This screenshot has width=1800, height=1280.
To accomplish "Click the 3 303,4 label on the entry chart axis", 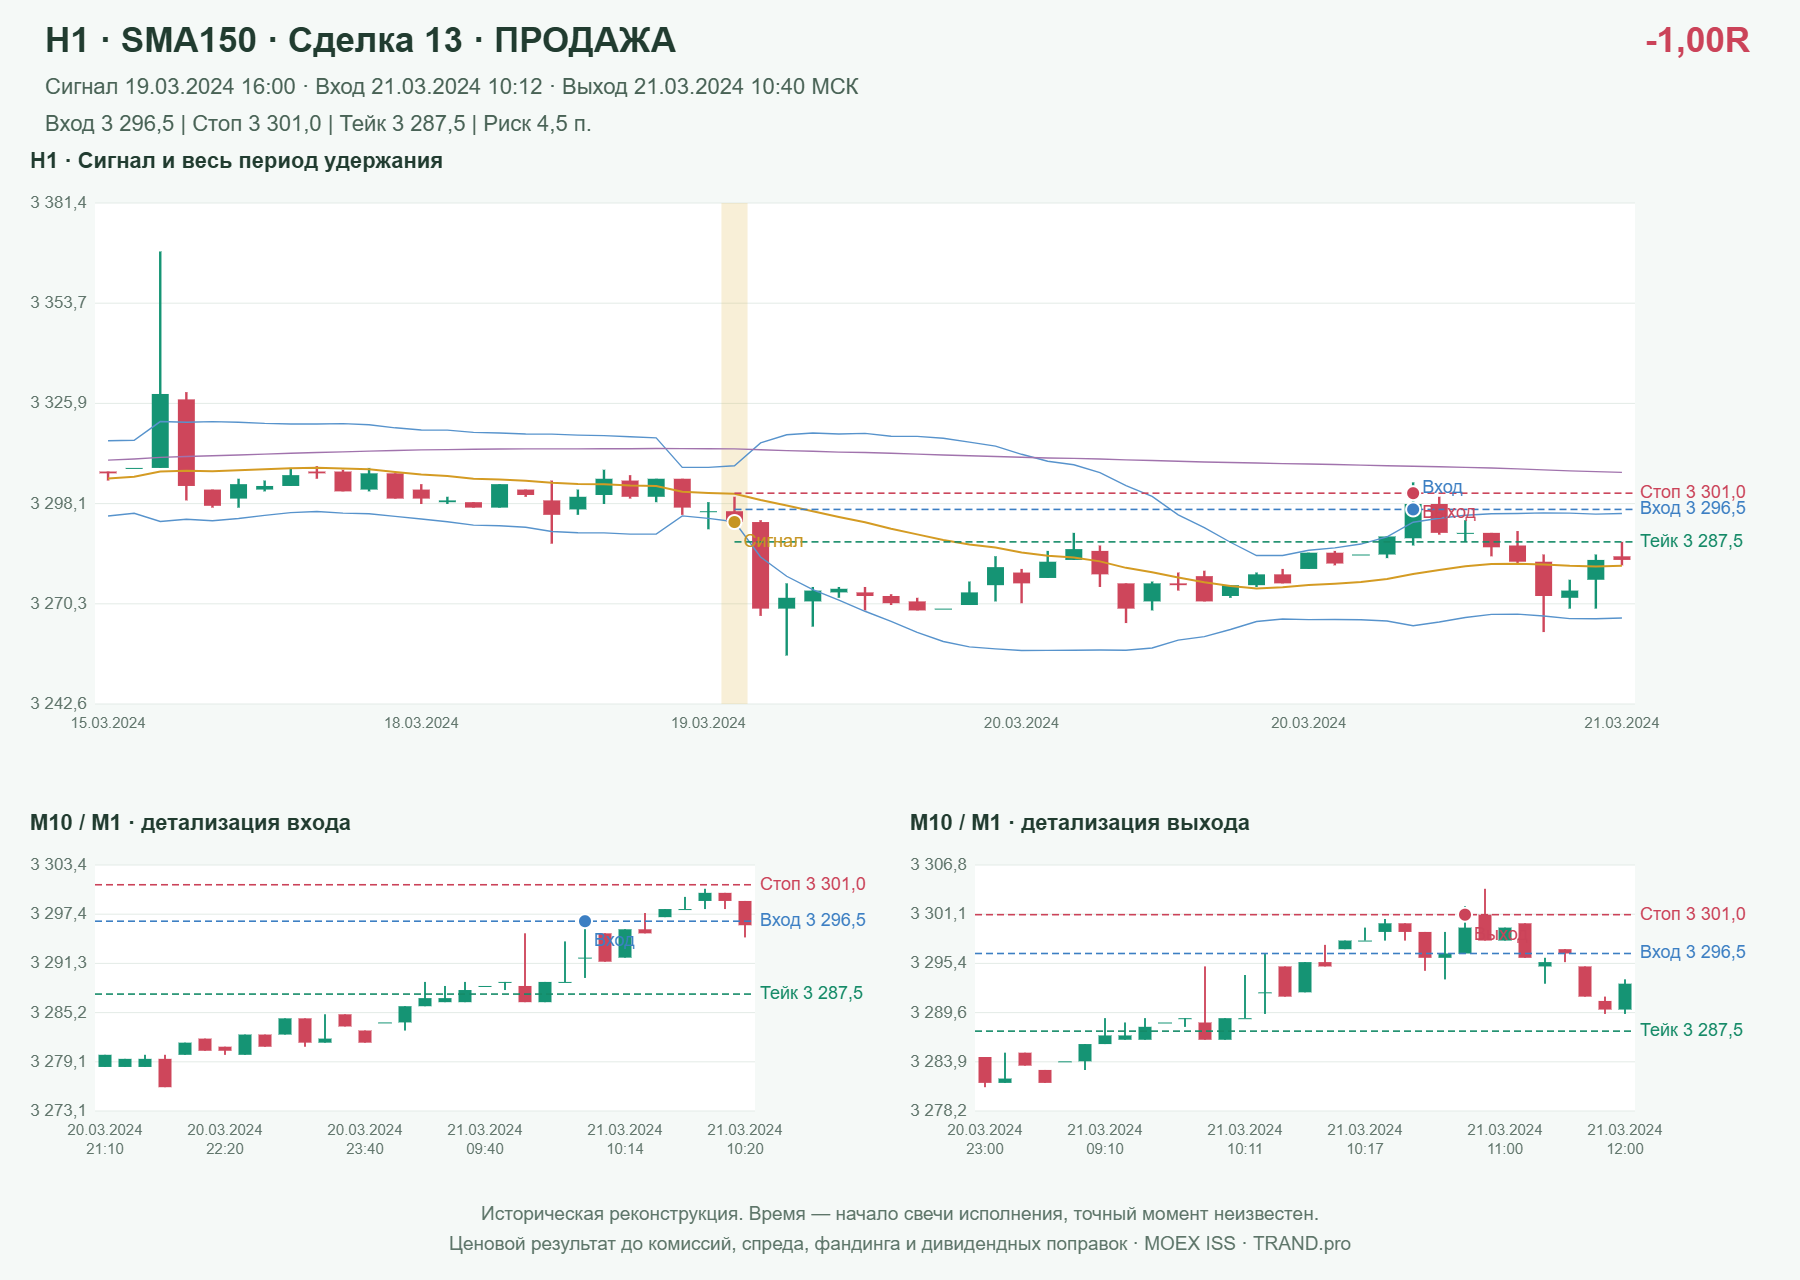I will 58,865.
